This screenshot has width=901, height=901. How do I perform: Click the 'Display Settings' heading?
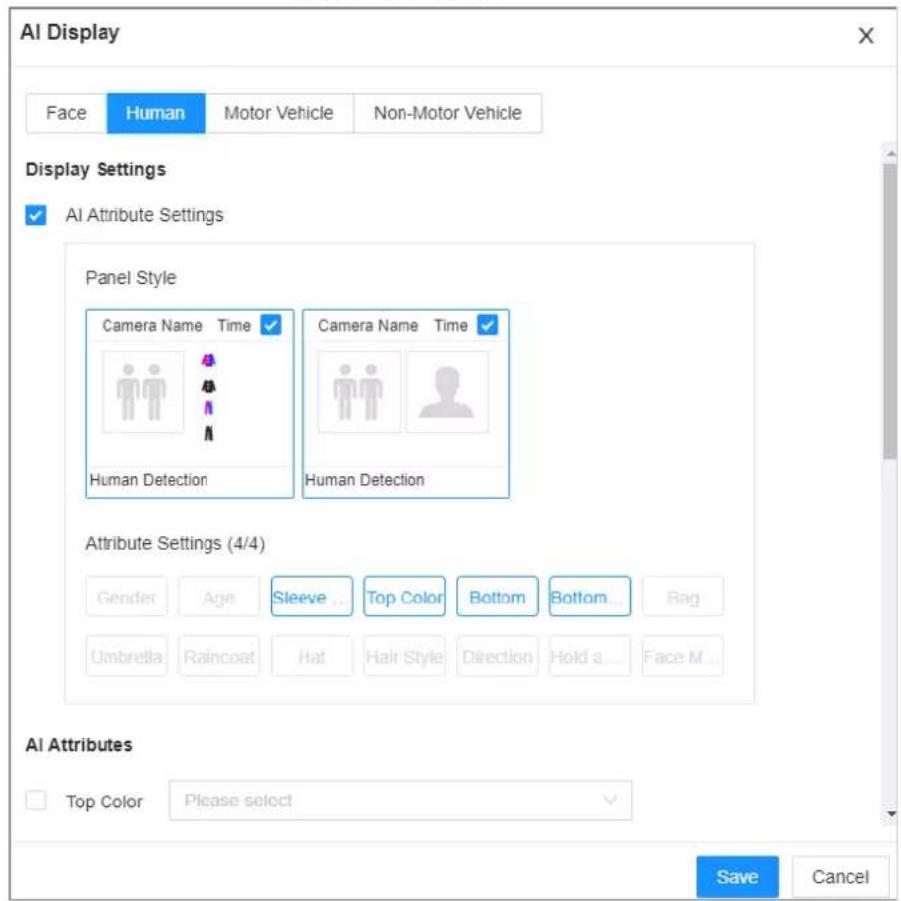[96, 170]
